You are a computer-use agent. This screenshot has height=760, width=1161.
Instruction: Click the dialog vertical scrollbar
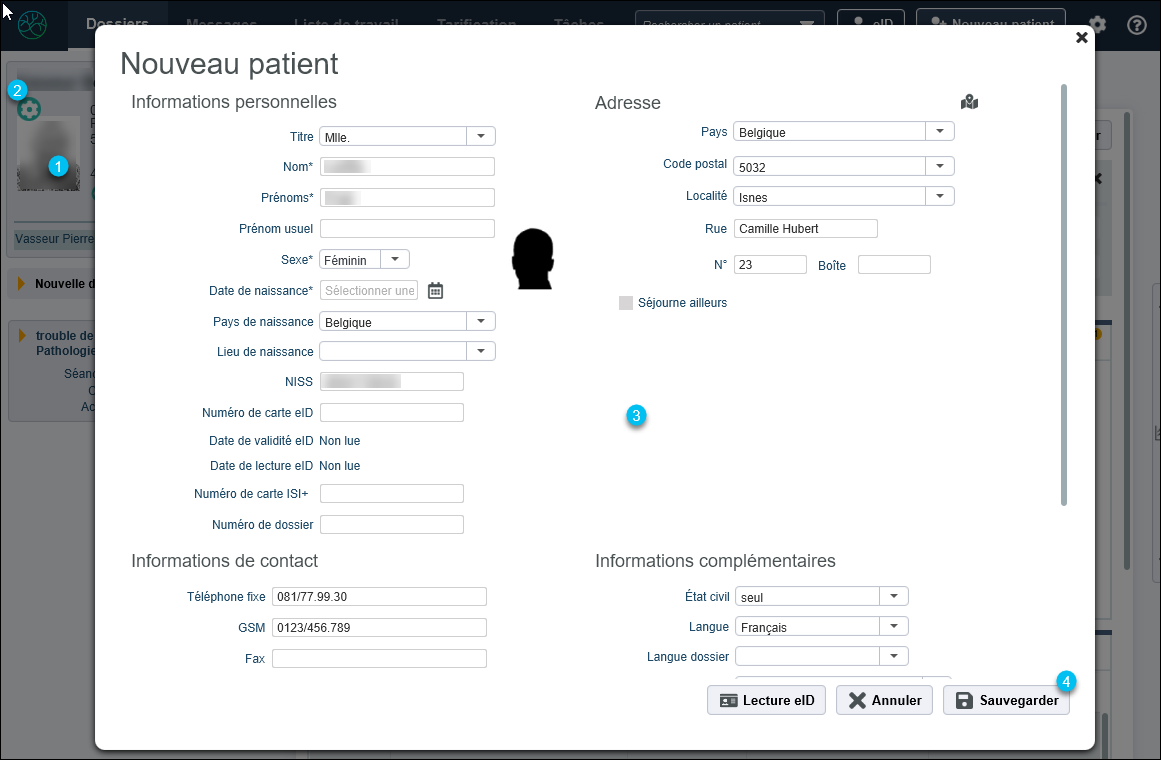pos(1064,295)
